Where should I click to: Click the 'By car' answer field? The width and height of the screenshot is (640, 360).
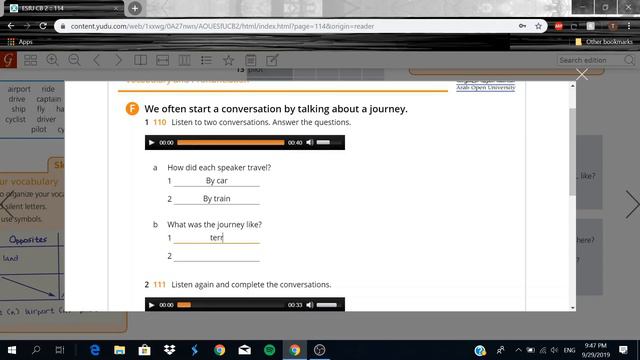pos(217,181)
